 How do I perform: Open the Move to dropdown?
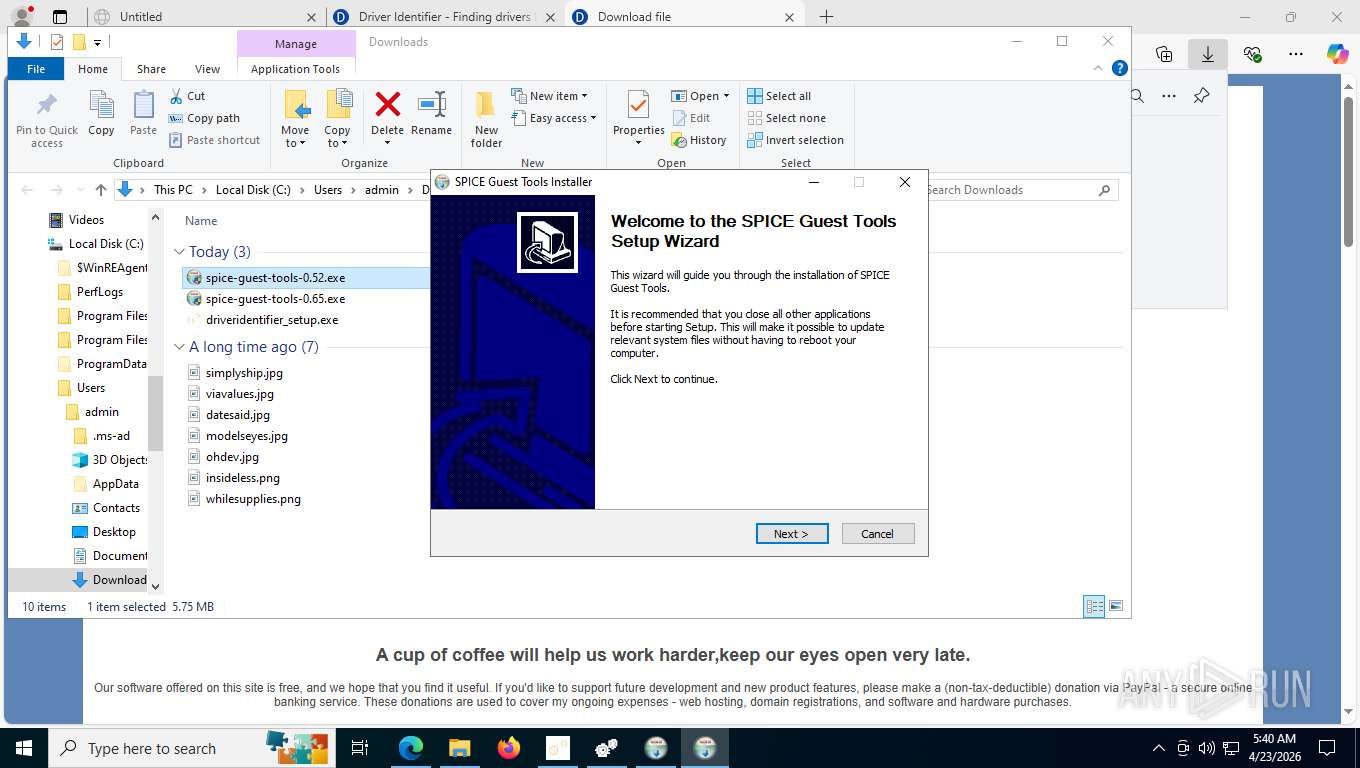[x=295, y=119]
